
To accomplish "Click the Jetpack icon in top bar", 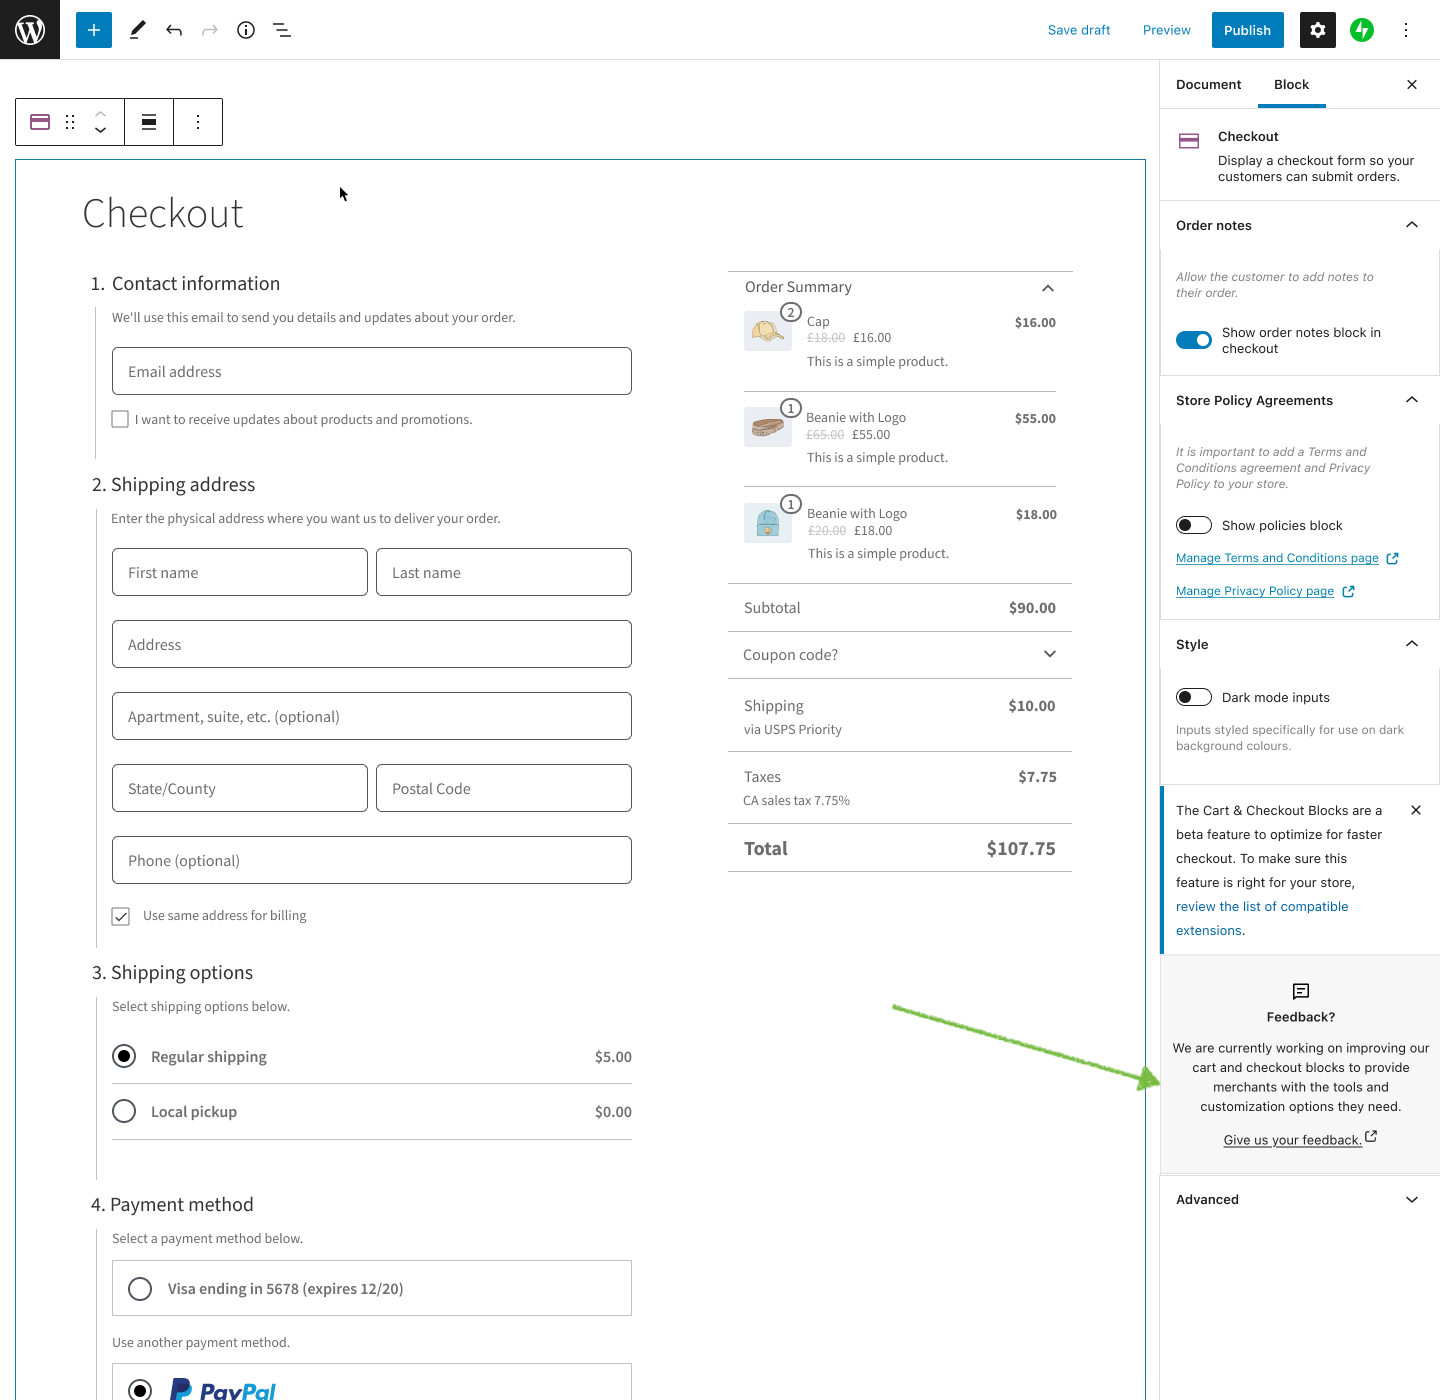I will [1362, 30].
